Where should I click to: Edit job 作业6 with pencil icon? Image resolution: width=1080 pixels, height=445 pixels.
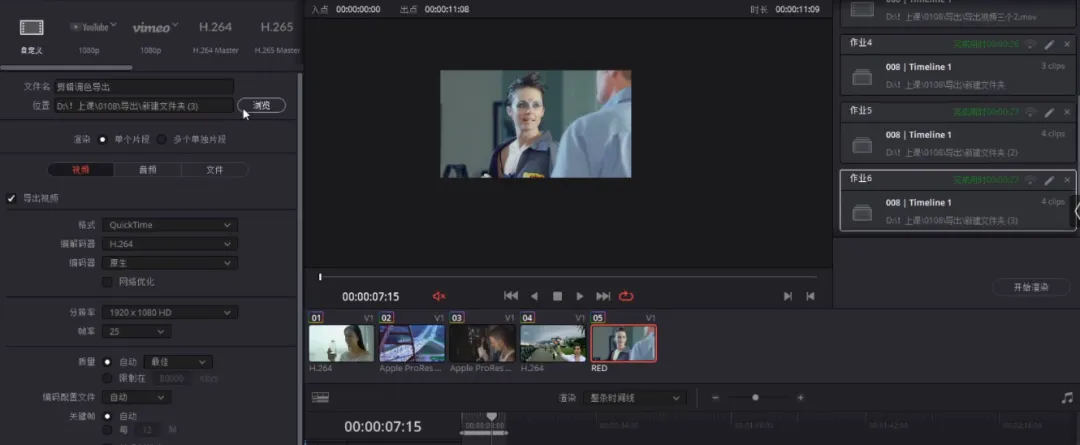coord(1049,180)
